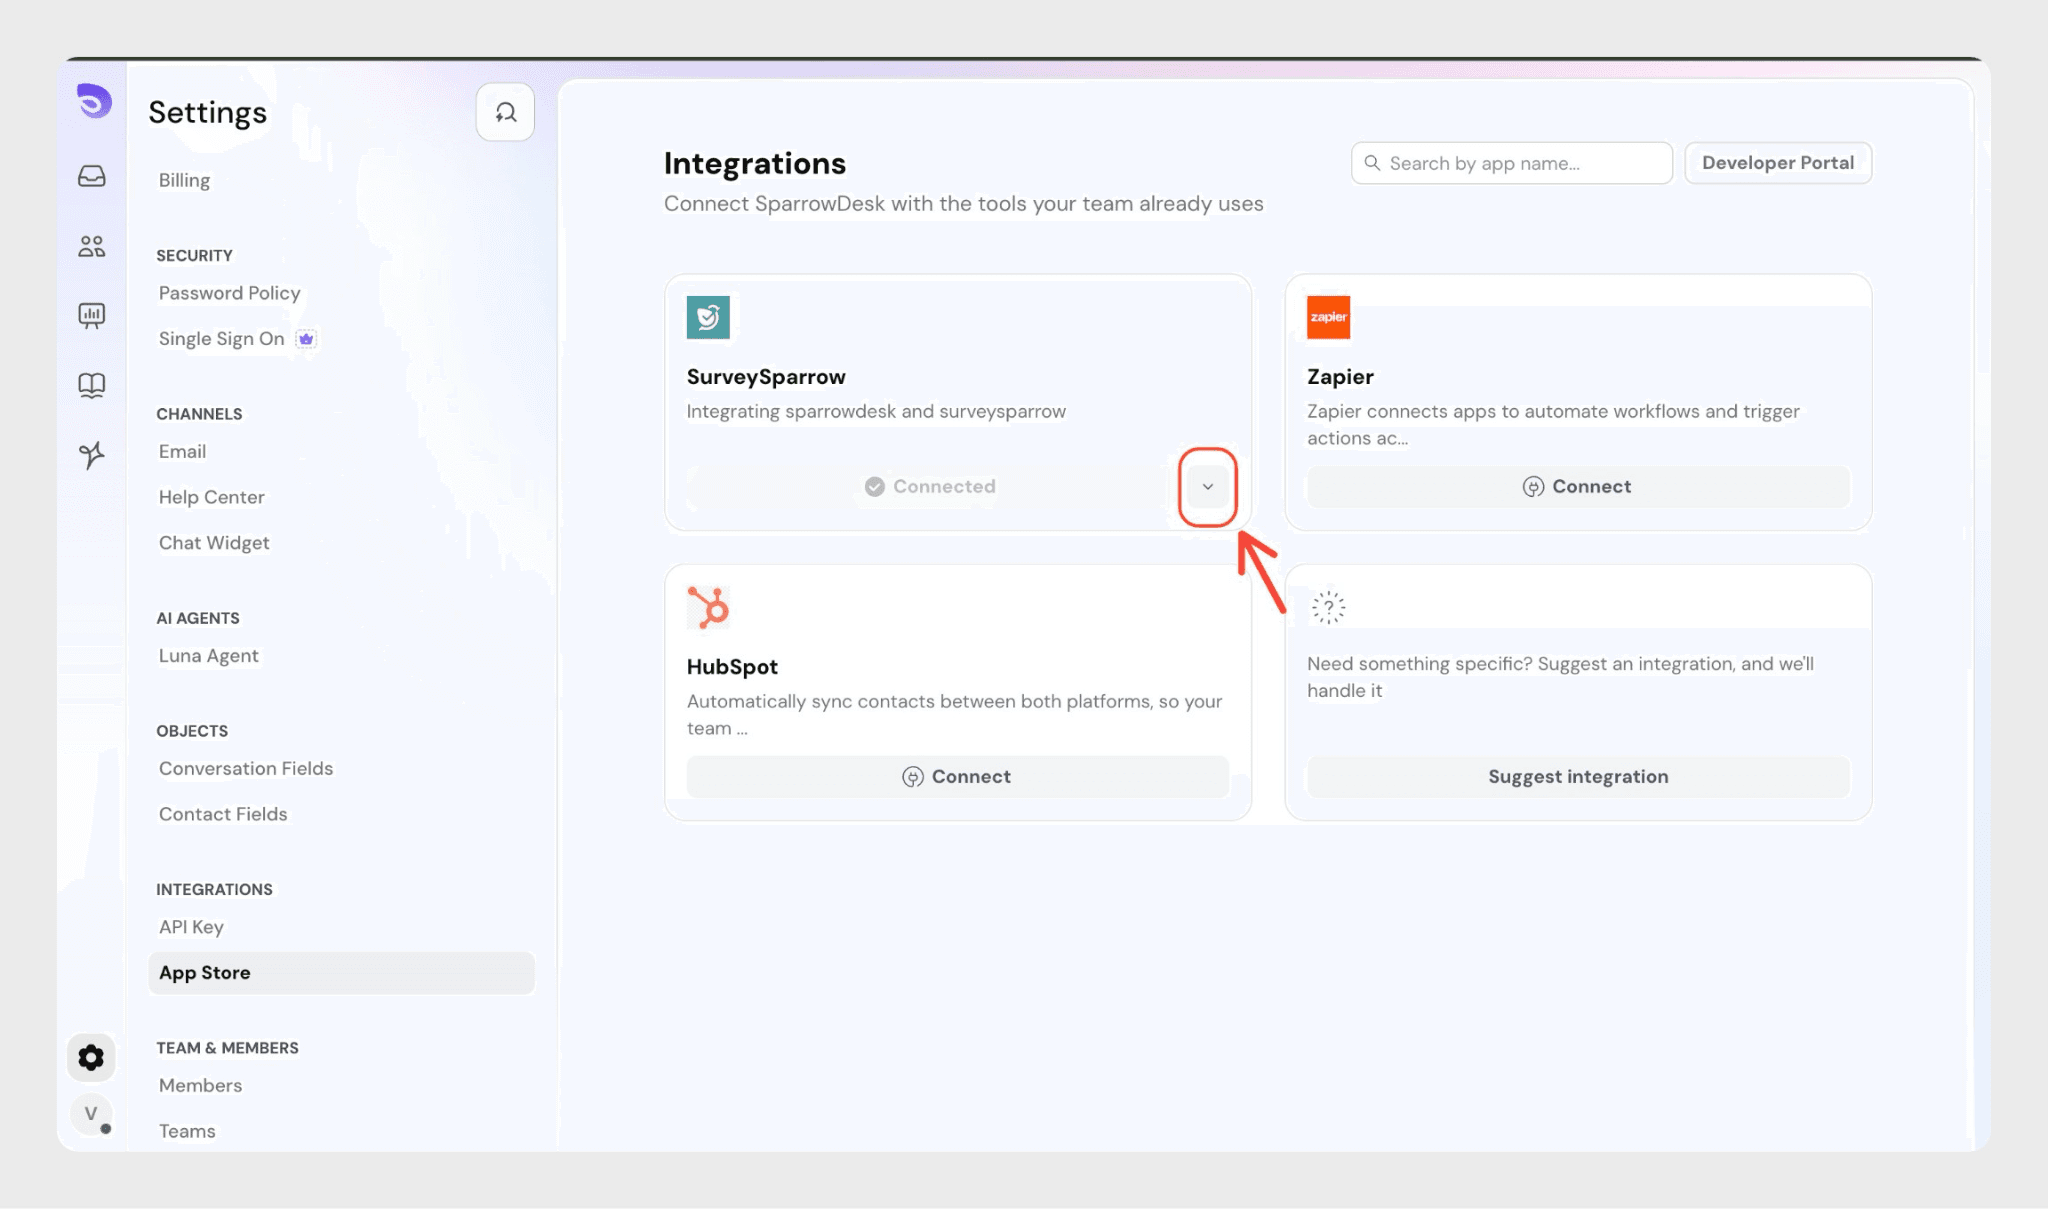Open the knowledge base book icon
This screenshot has height=1209, width=2048.
tap(91, 385)
